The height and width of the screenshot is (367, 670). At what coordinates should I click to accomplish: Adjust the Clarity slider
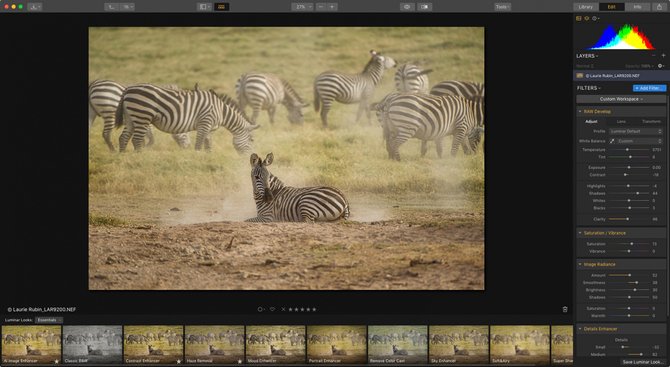click(x=629, y=219)
